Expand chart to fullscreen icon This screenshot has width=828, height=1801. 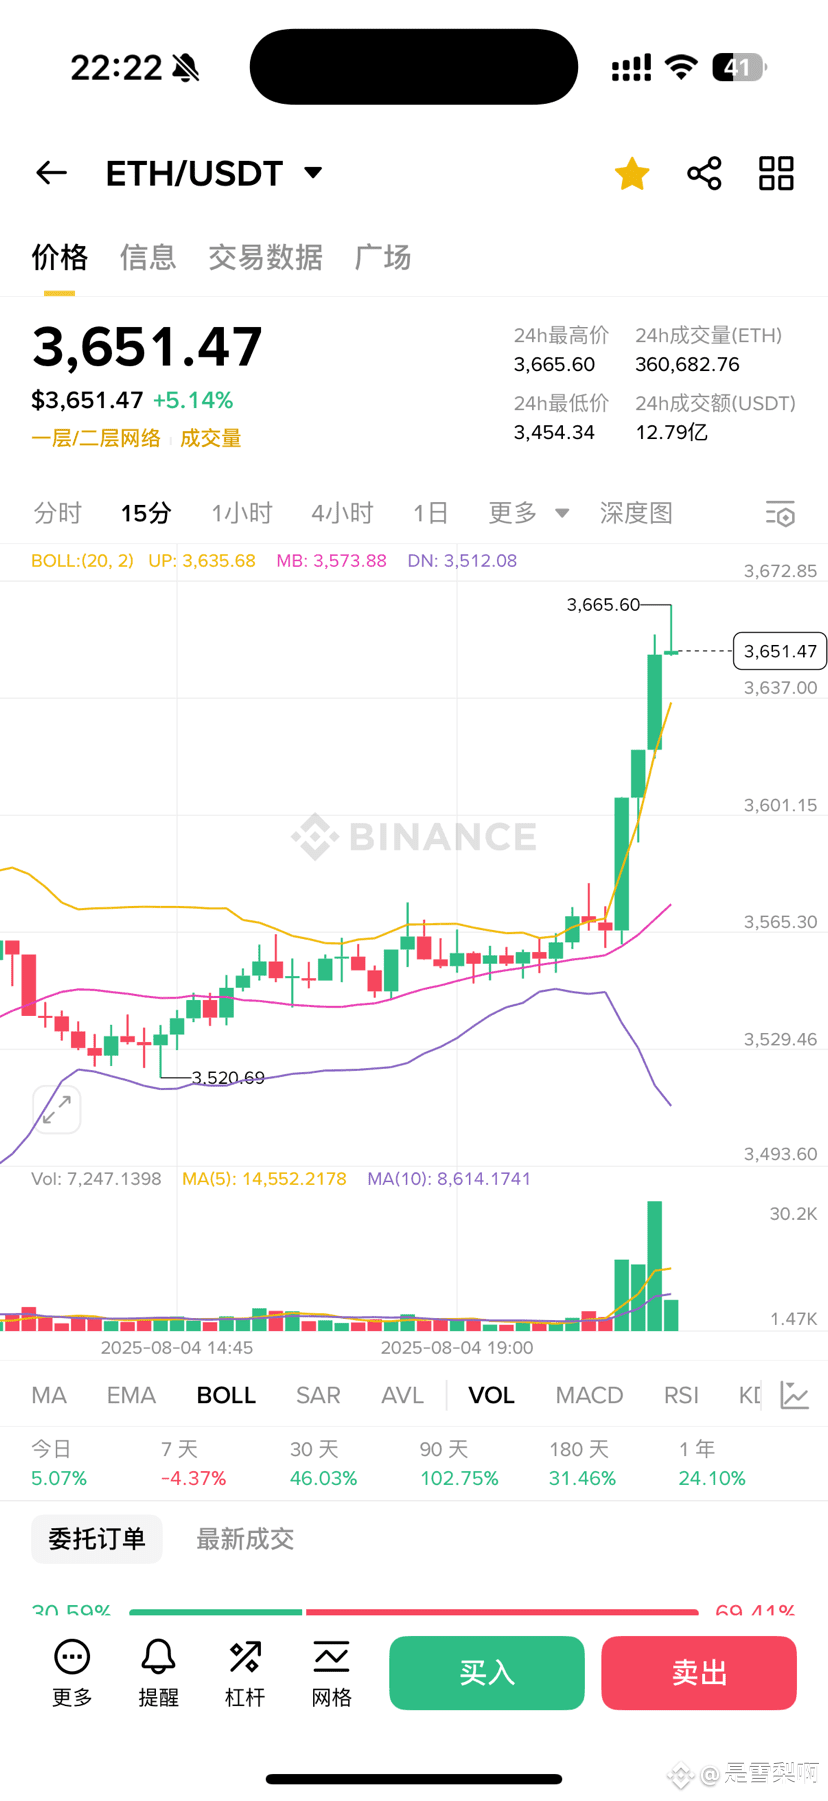coord(57,1109)
